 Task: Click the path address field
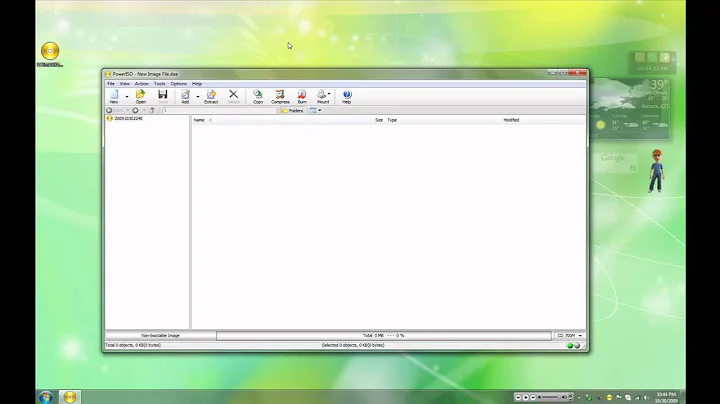pyautogui.click(x=220, y=110)
